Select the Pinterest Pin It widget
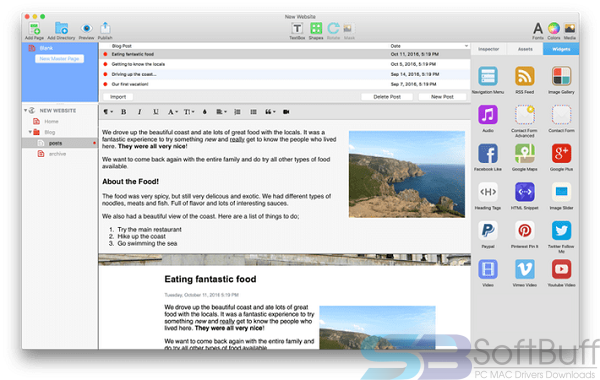The width and height of the screenshot is (600, 380). pos(525,230)
